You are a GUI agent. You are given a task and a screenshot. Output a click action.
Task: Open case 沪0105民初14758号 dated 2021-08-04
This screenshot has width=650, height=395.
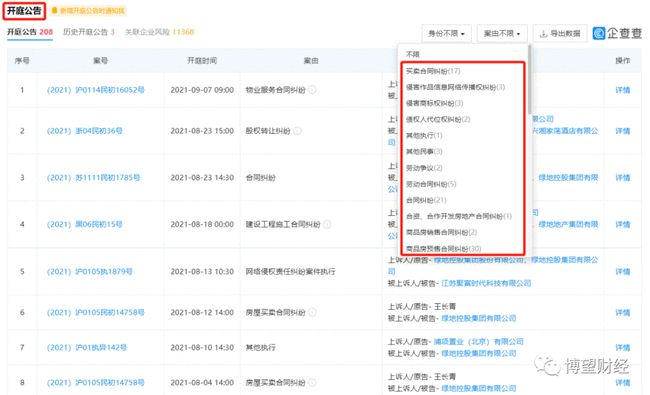click(x=95, y=383)
